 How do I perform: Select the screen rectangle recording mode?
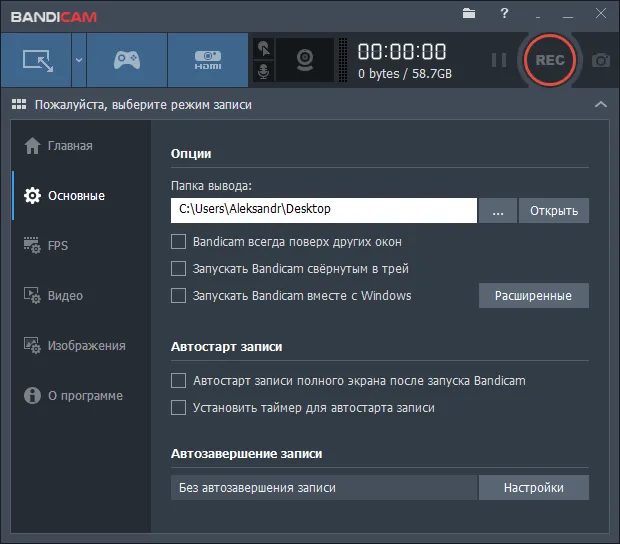pos(36,60)
